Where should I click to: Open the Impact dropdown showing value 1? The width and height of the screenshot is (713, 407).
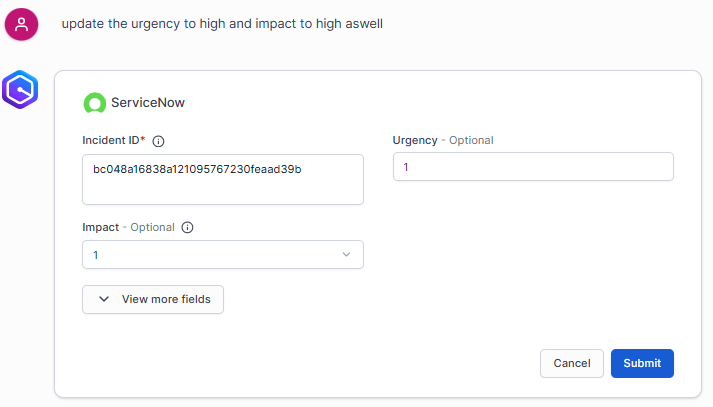coord(222,255)
